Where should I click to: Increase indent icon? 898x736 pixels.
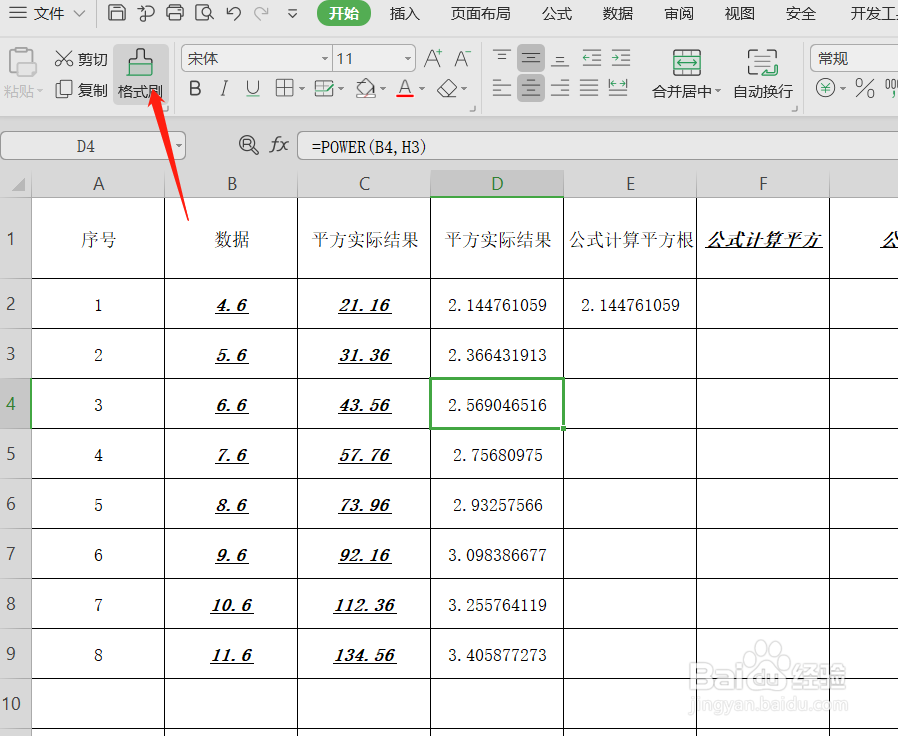point(621,58)
